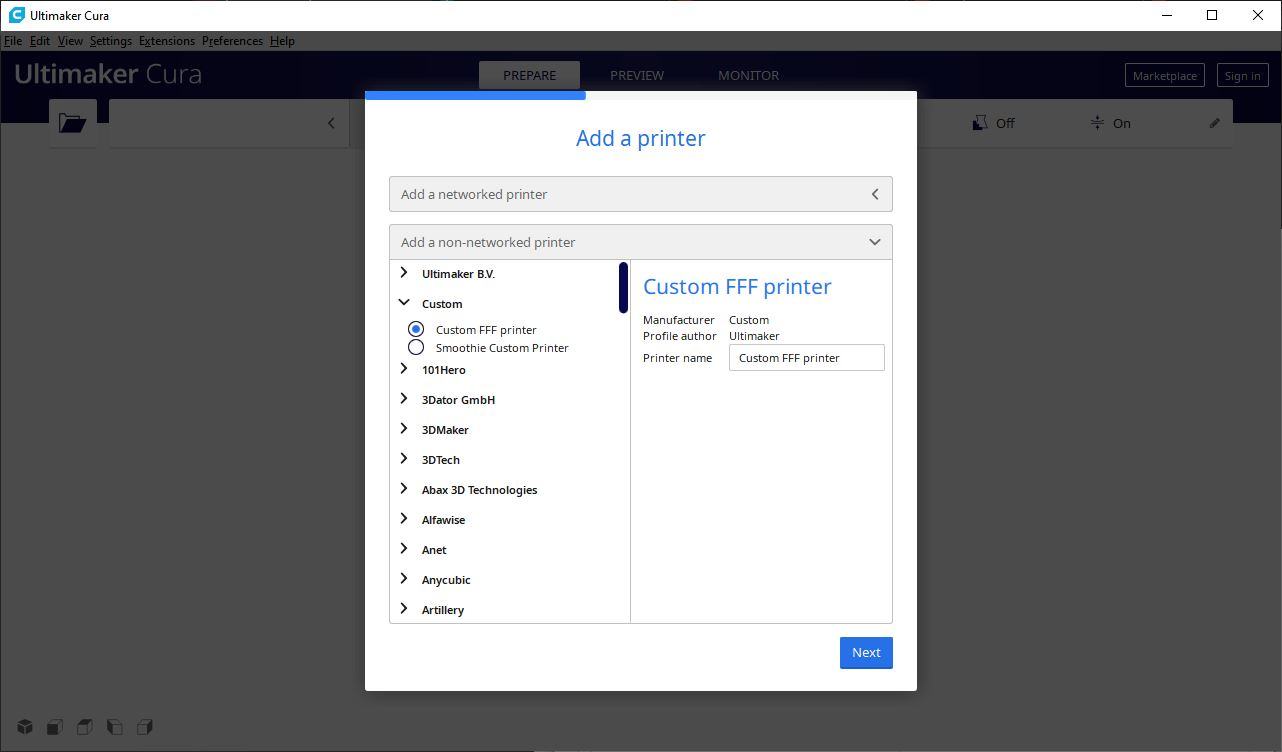The width and height of the screenshot is (1282, 752).
Task: Expand the 3Dator GmbH manufacturer group
Action: point(404,399)
